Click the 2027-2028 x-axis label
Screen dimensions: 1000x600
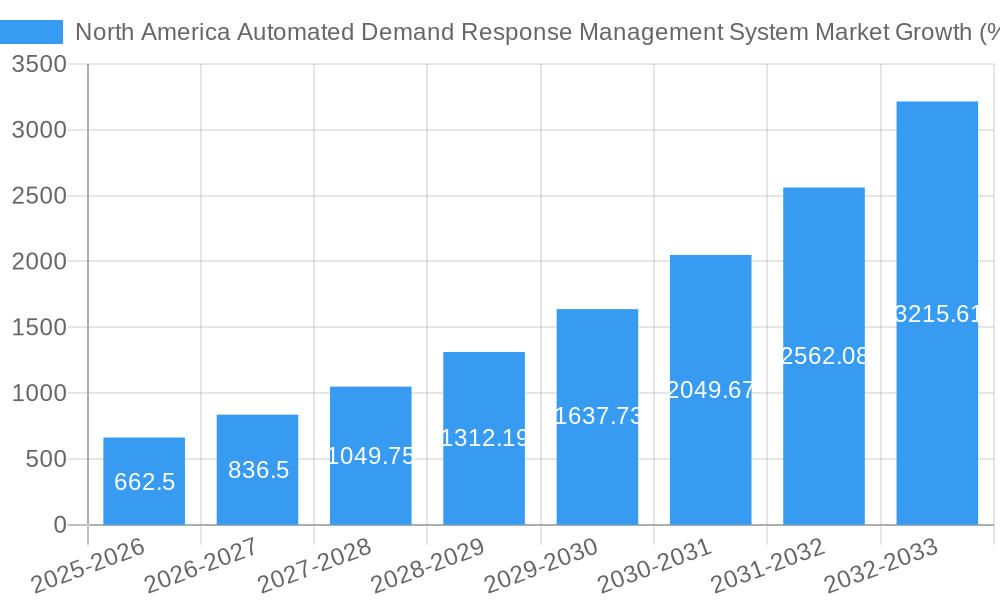click(315, 565)
